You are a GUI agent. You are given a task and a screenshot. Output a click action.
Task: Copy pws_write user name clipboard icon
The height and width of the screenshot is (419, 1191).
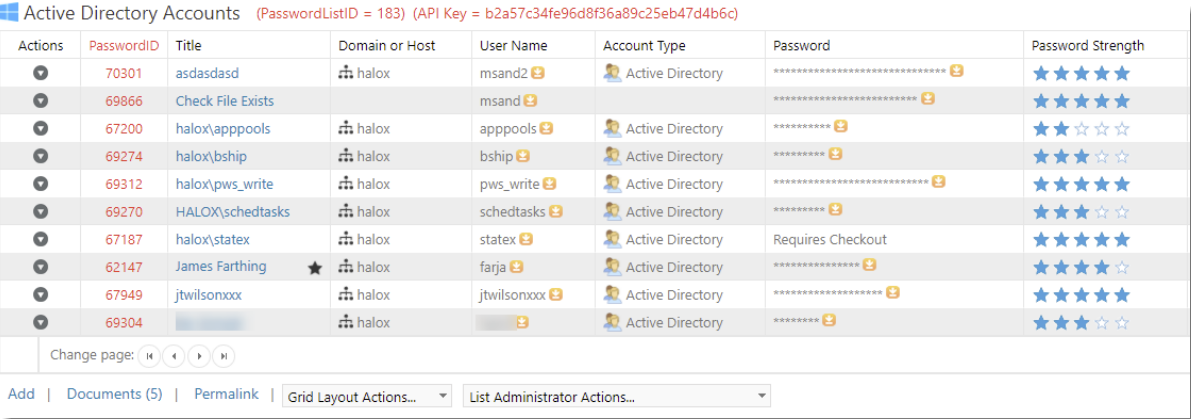tap(550, 183)
